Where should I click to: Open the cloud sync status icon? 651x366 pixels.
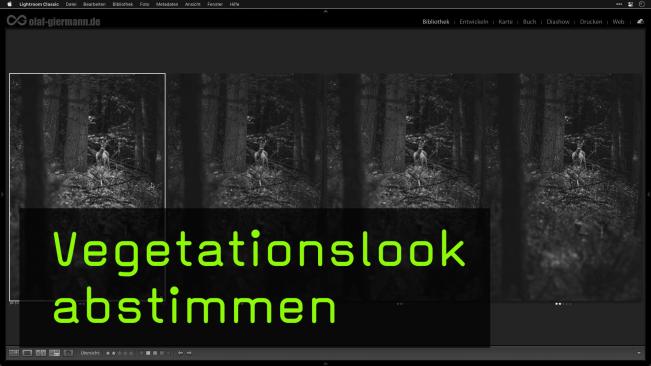640,21
